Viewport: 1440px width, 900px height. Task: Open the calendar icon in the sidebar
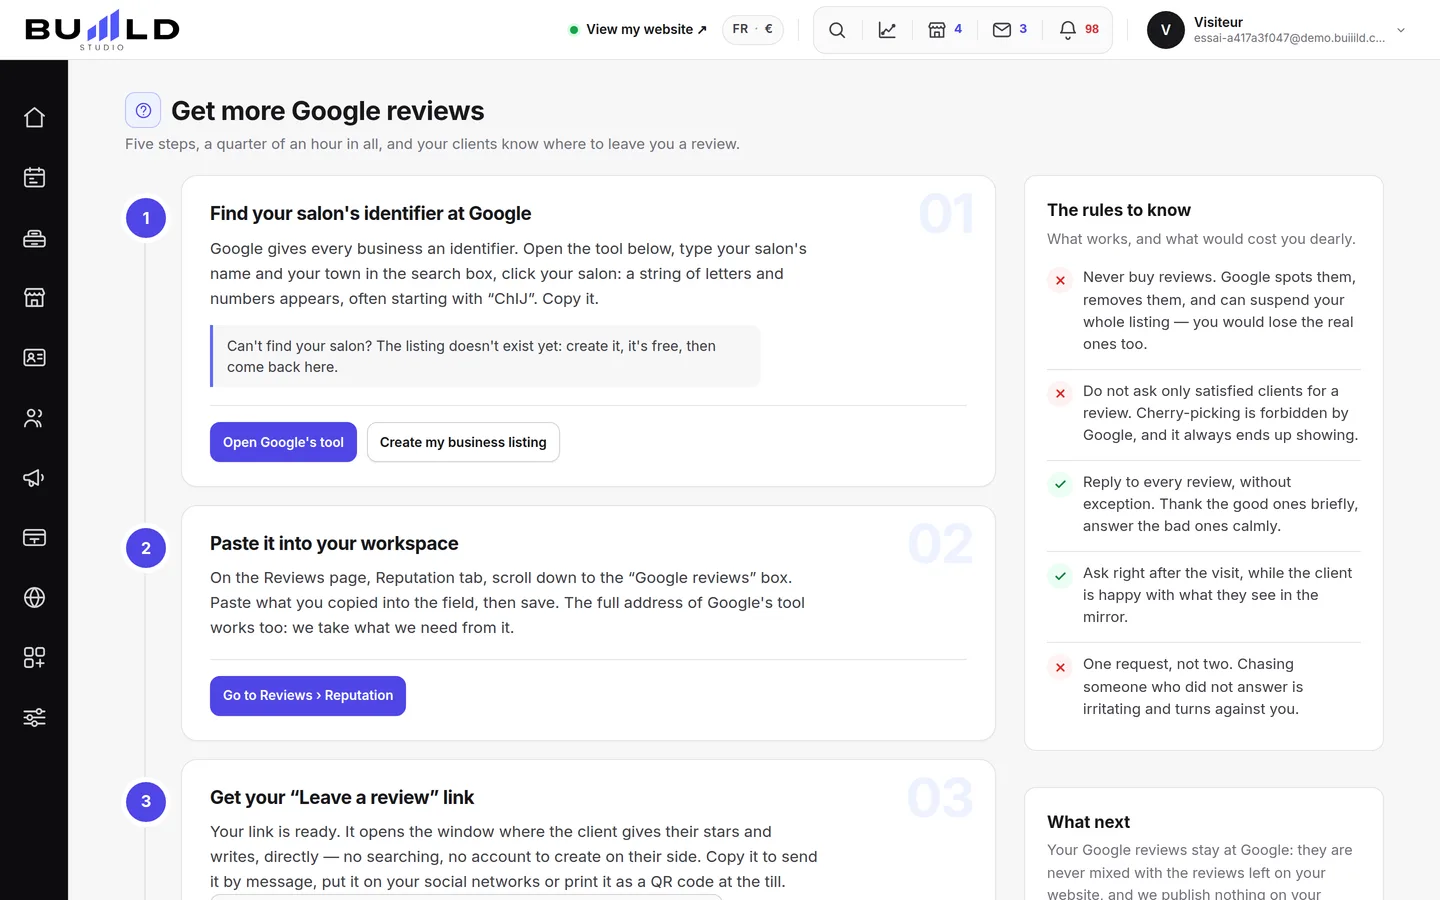34,178
